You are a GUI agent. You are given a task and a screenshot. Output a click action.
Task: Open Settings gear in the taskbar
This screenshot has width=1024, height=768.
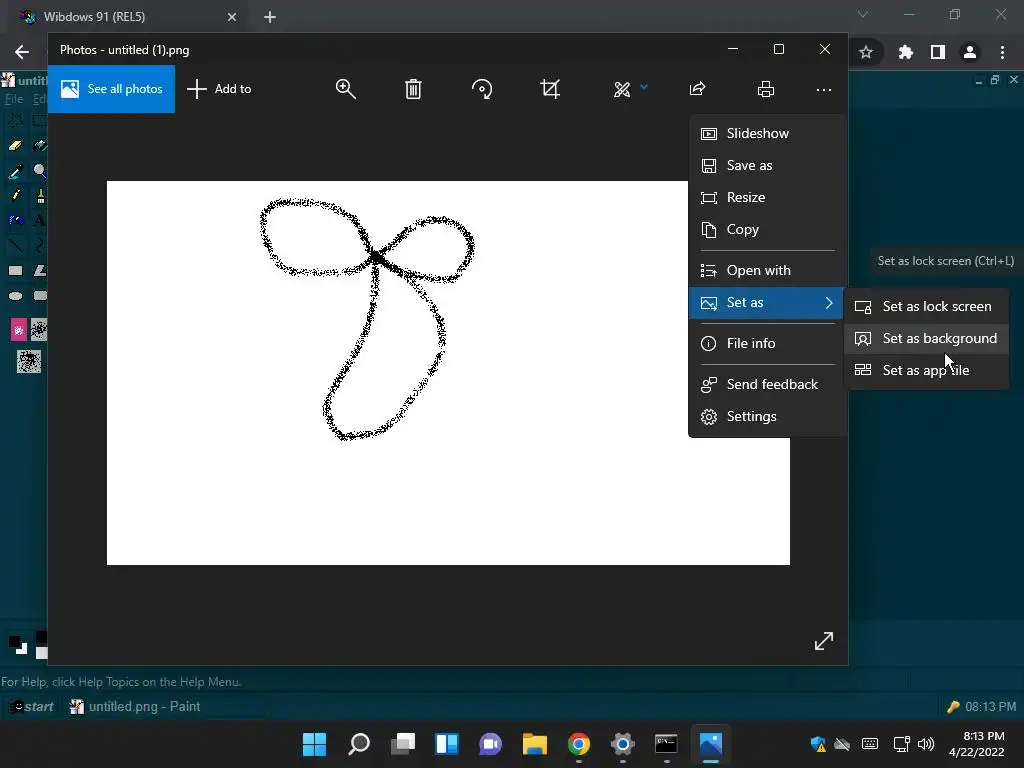622,744
